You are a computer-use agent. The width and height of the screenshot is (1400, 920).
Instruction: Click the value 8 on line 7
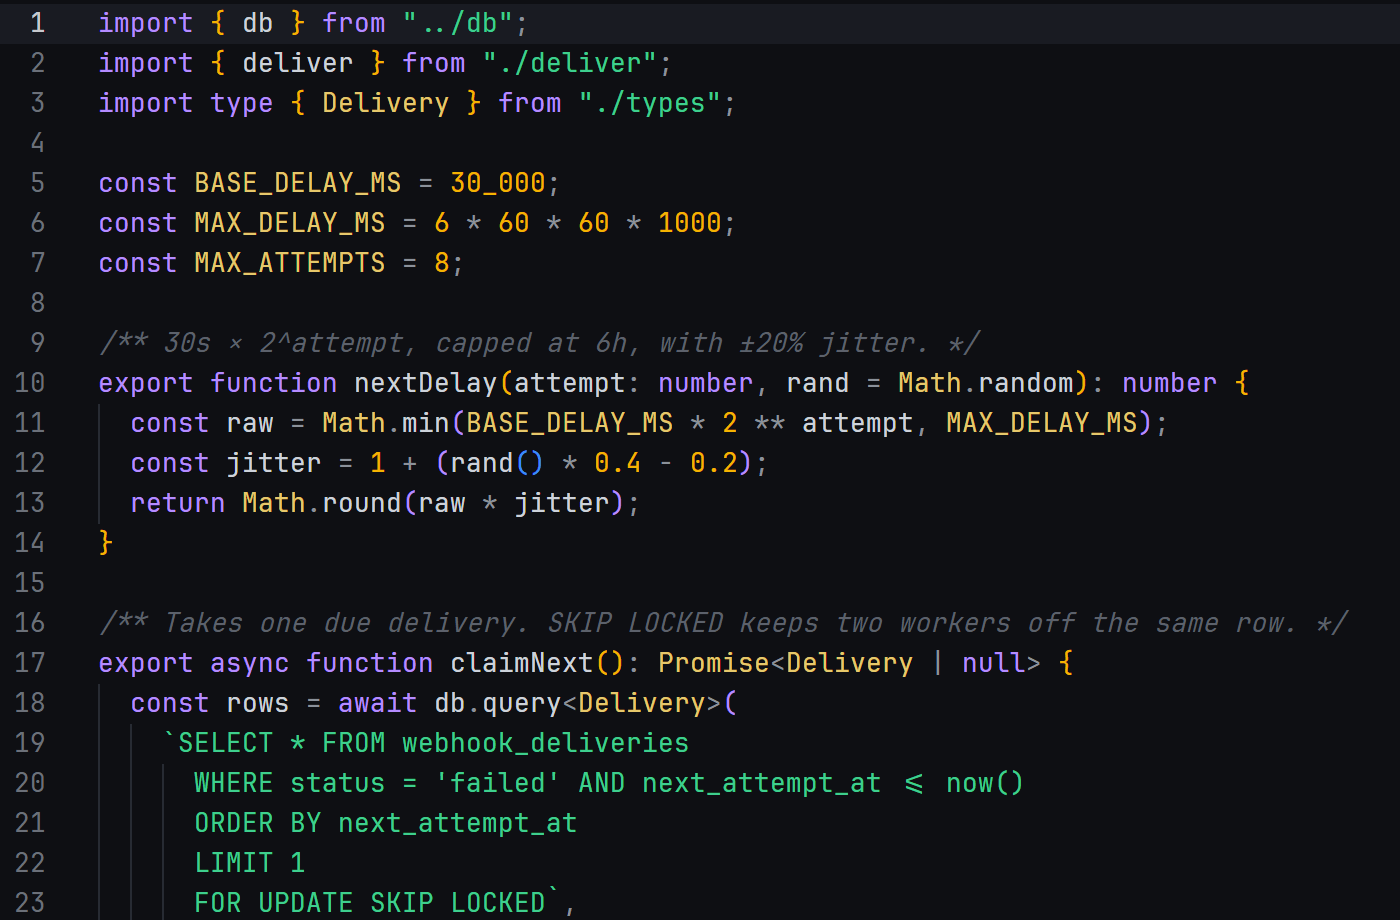coord(442,262)
